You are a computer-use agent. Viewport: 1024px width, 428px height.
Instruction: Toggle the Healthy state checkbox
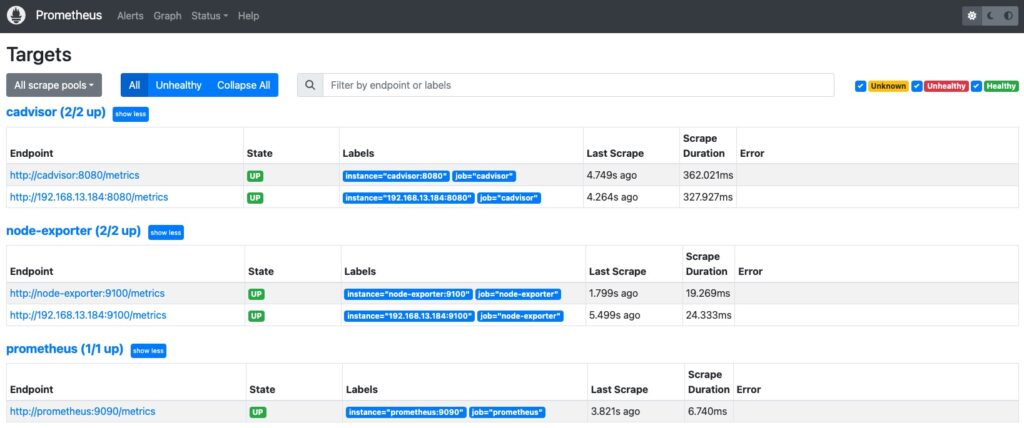pyautogui.click(x=976, y=86)
